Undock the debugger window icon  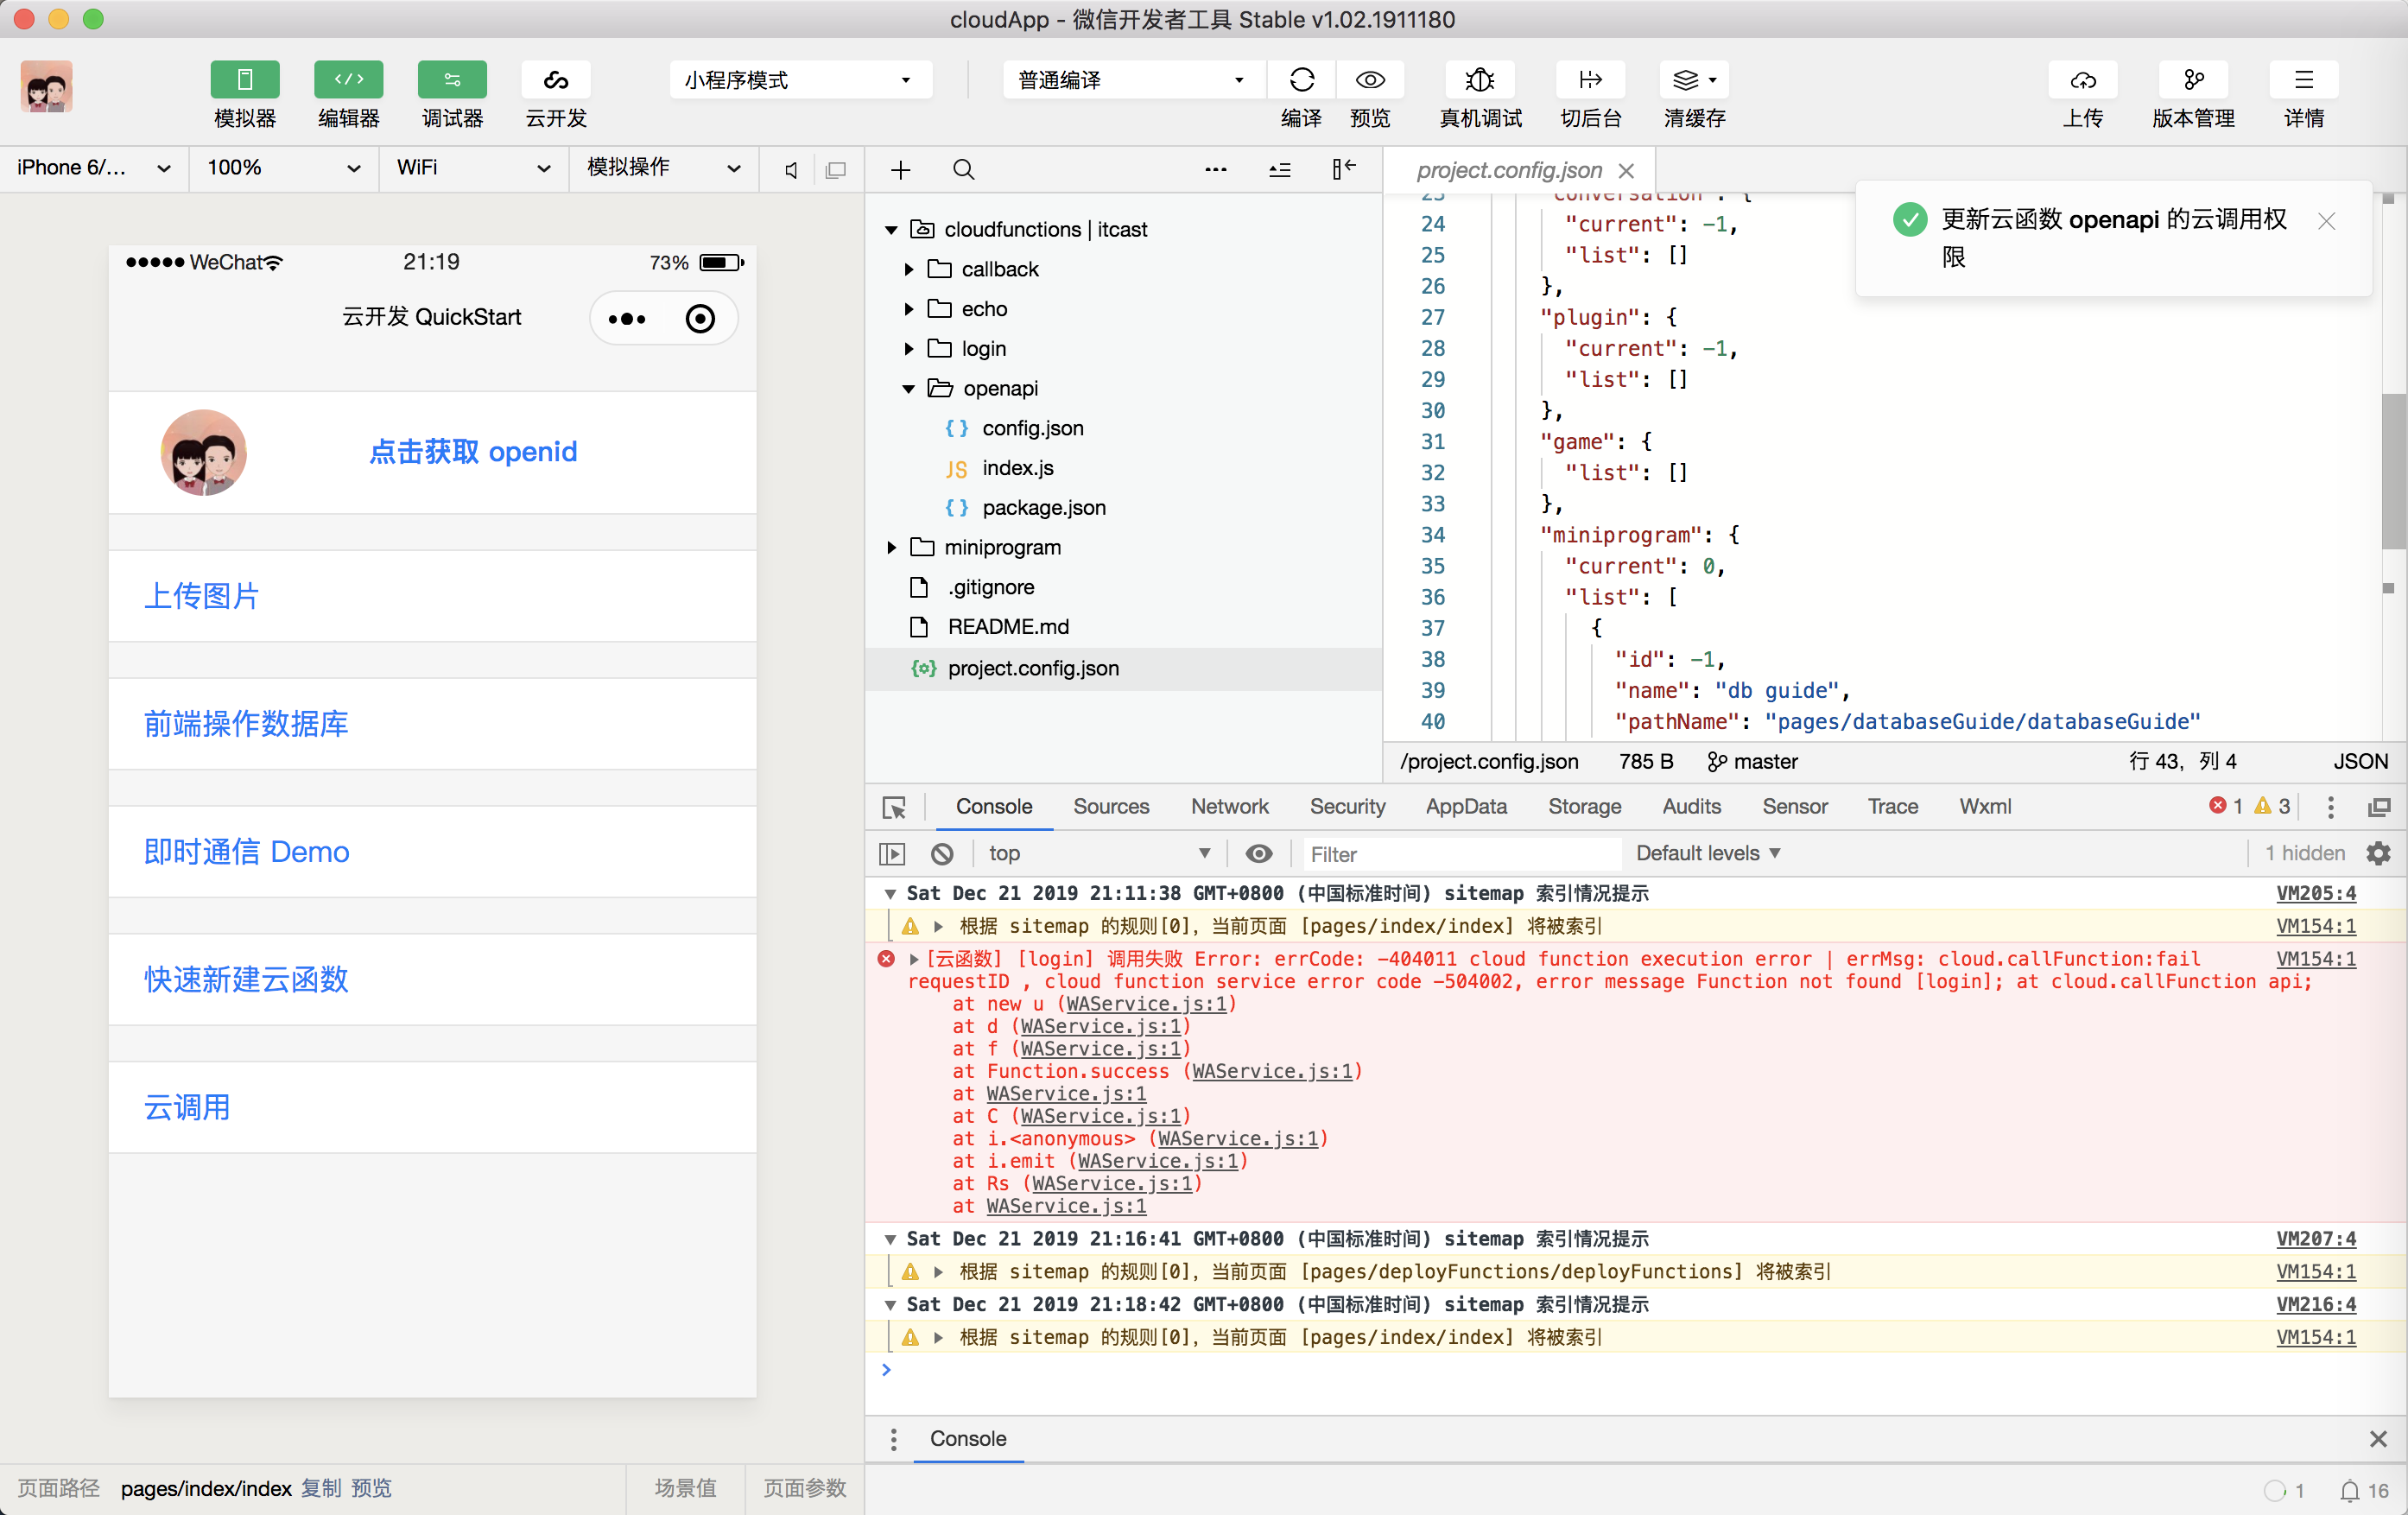click(2379, 807)
